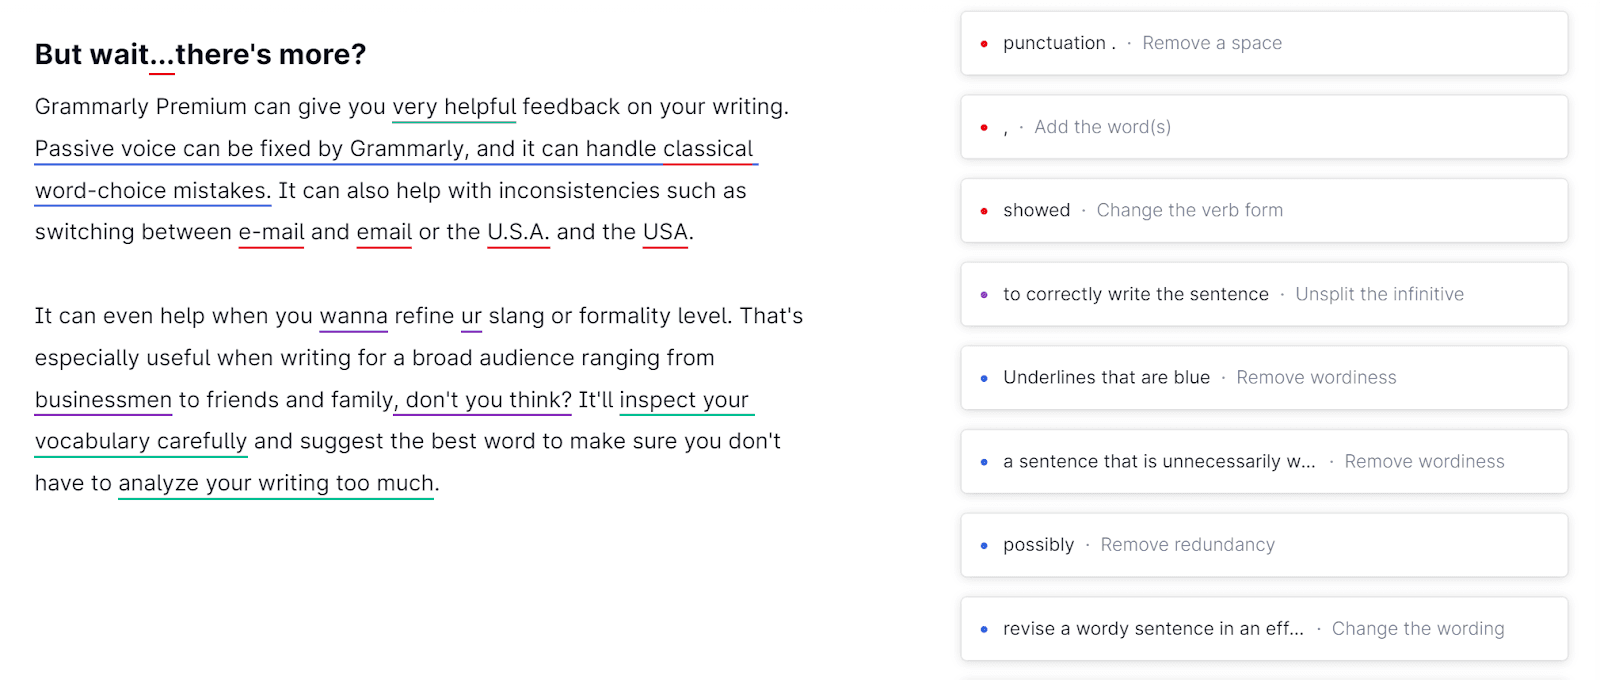Click the green-underlined 'analyze your writing too much'
This screenshot has height=680, width=1600.
point(276,484)
